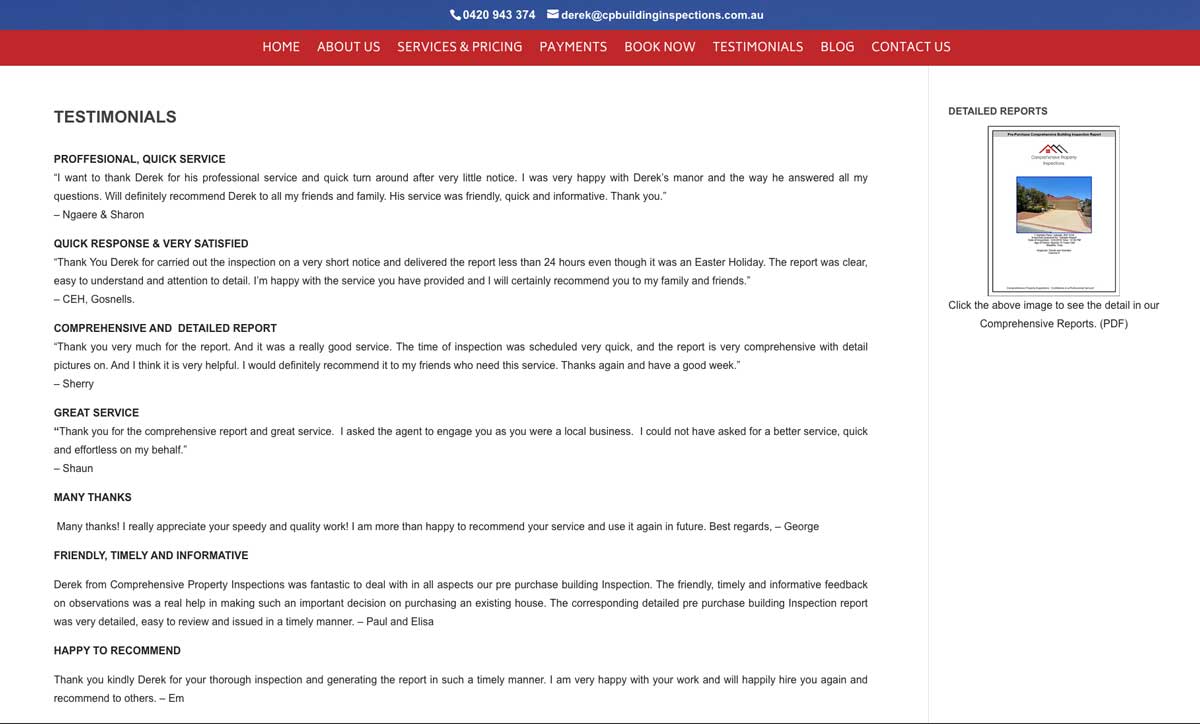1200x724 pixels.
Task: Call phone number 0420 943 374
Action: coord(498,15)
